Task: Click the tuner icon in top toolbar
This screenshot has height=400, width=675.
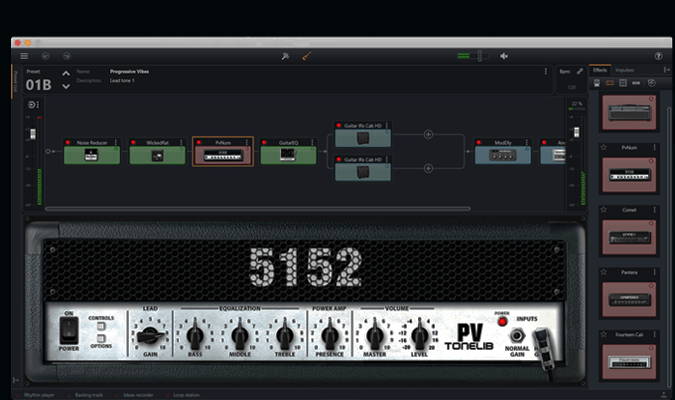Action: 285,56
